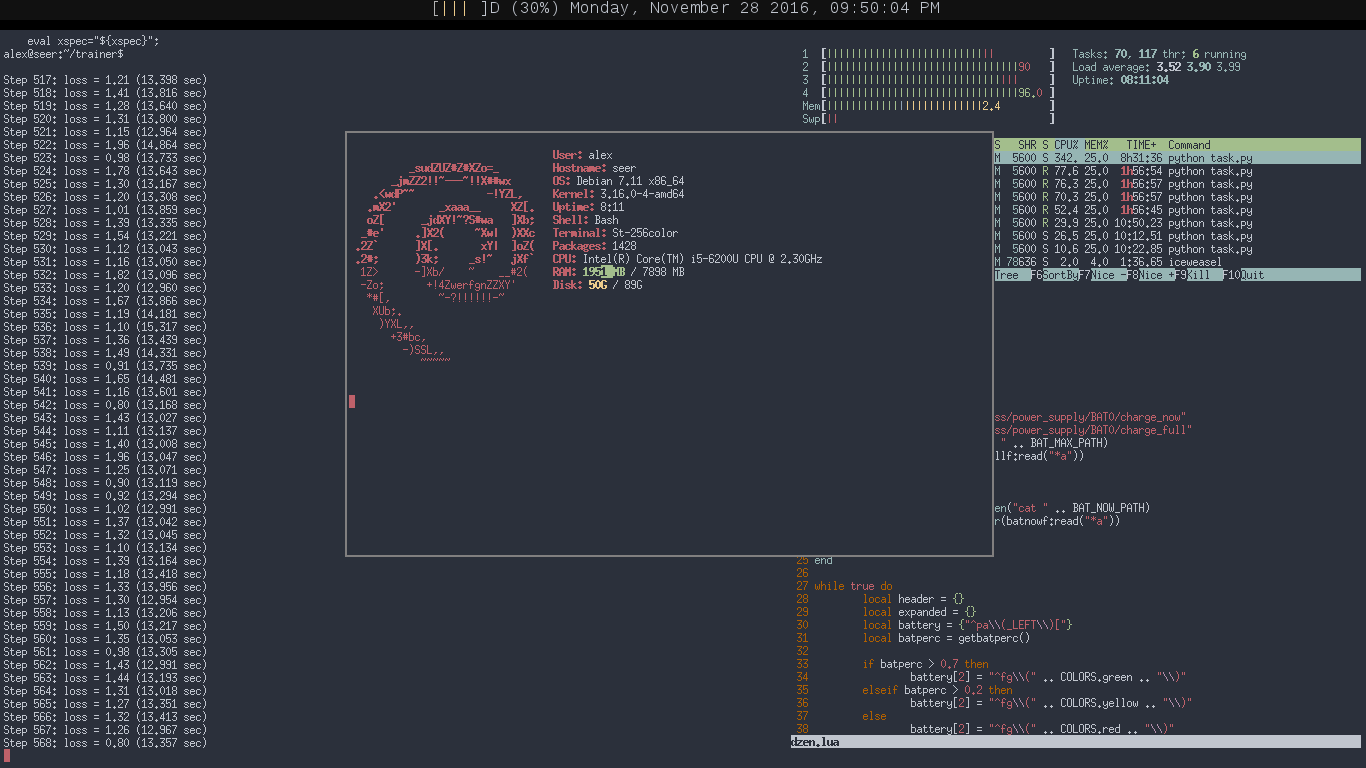This screenshot has height=768, width=1366.
Task: Click SortBy in the htop function bar
Action: pyautogui.click(x=1060, y=275)
